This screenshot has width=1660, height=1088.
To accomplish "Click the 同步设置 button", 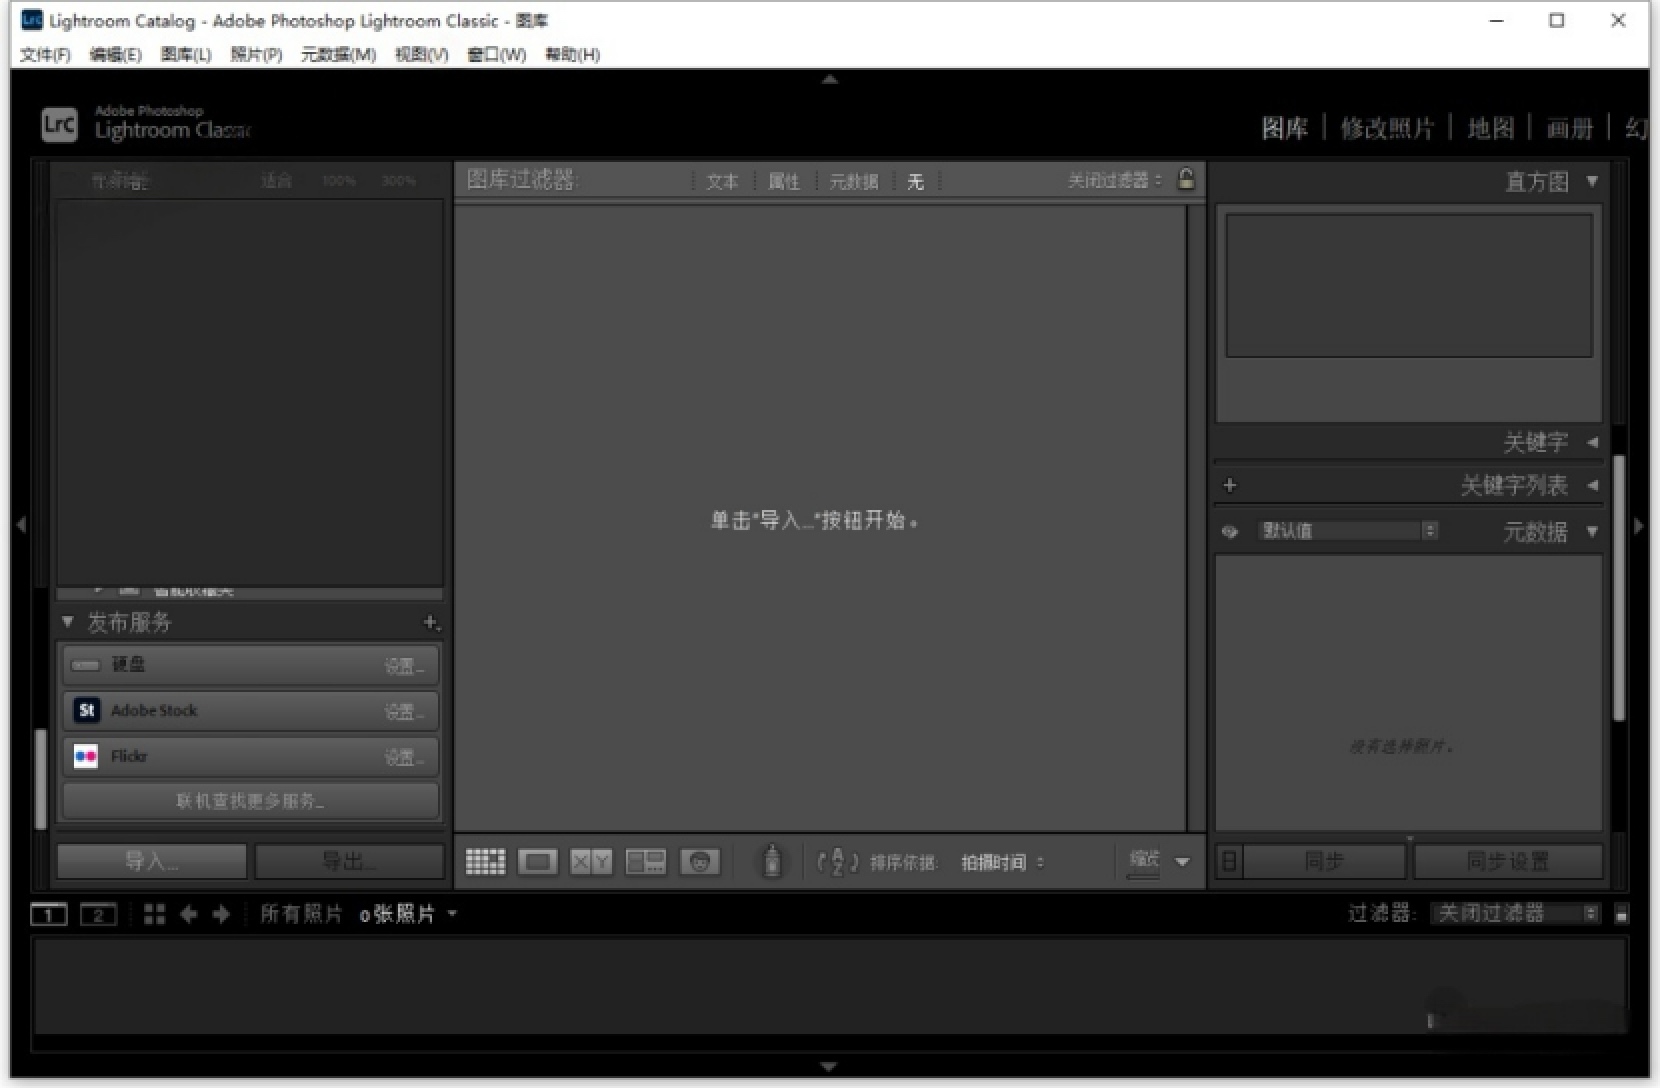I will [x=1508, y=860].
